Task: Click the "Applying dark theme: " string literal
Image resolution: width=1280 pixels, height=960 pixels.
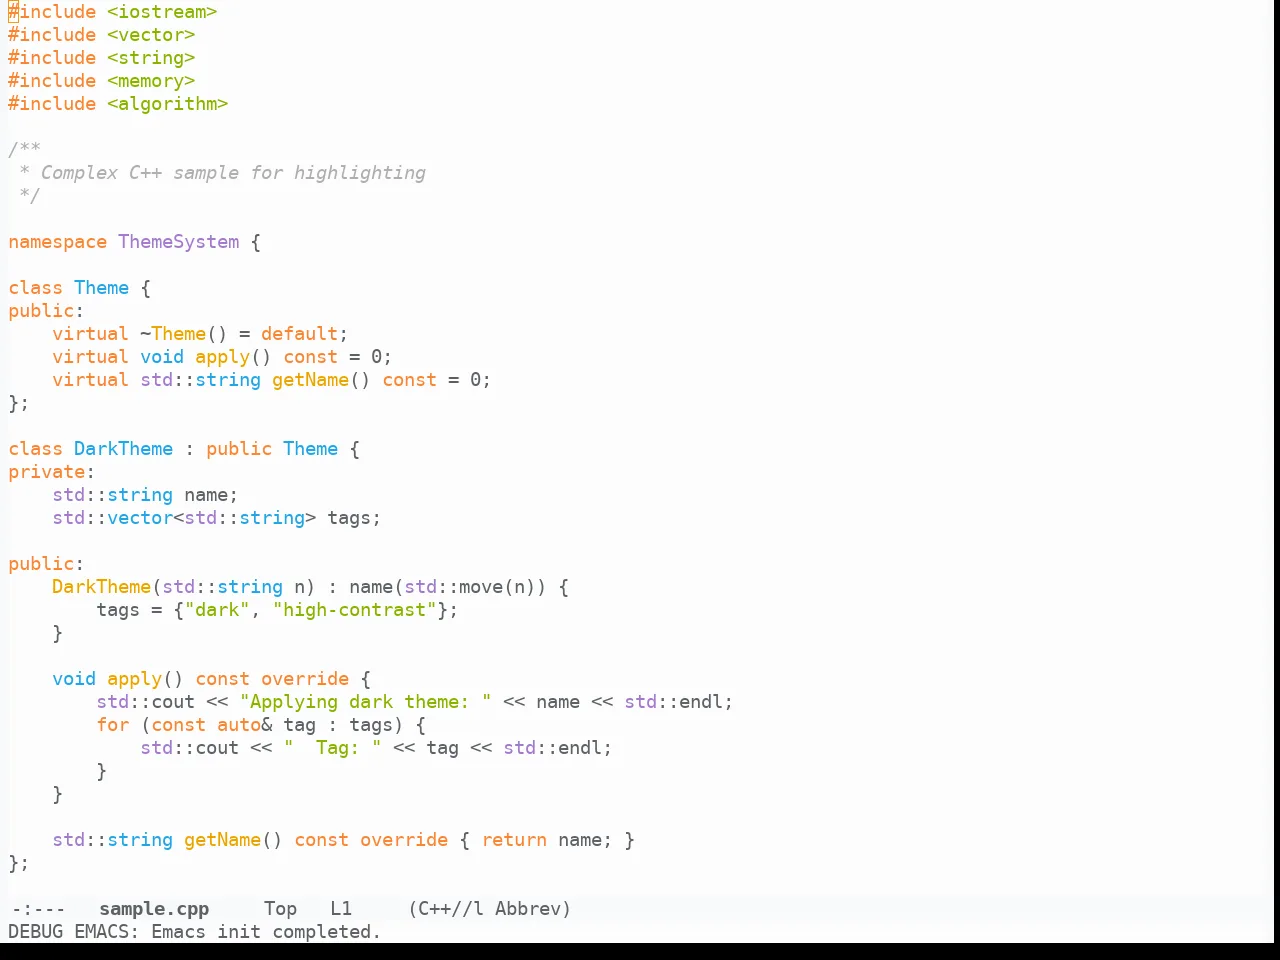Action: 365,702
